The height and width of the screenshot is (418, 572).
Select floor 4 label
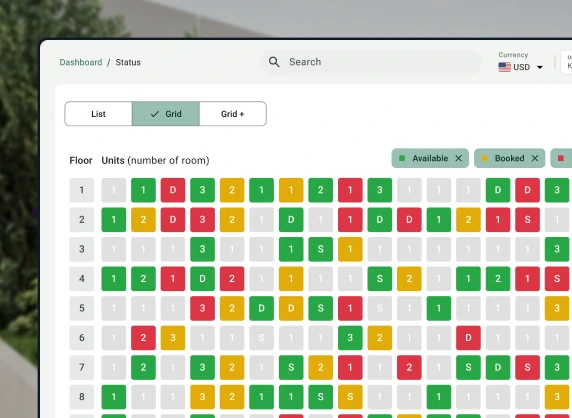[x=82, y=279]
